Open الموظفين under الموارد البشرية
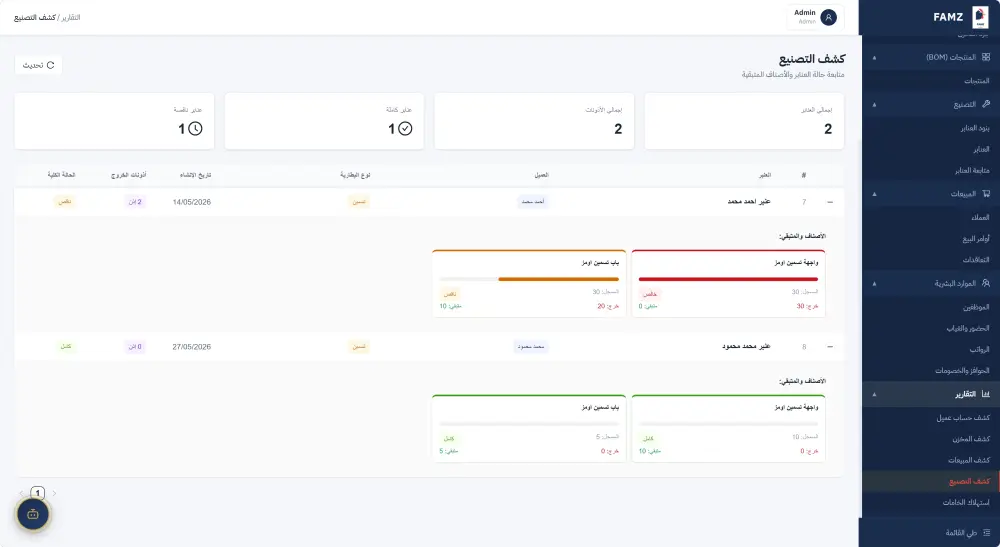 (x=976, y=307)
